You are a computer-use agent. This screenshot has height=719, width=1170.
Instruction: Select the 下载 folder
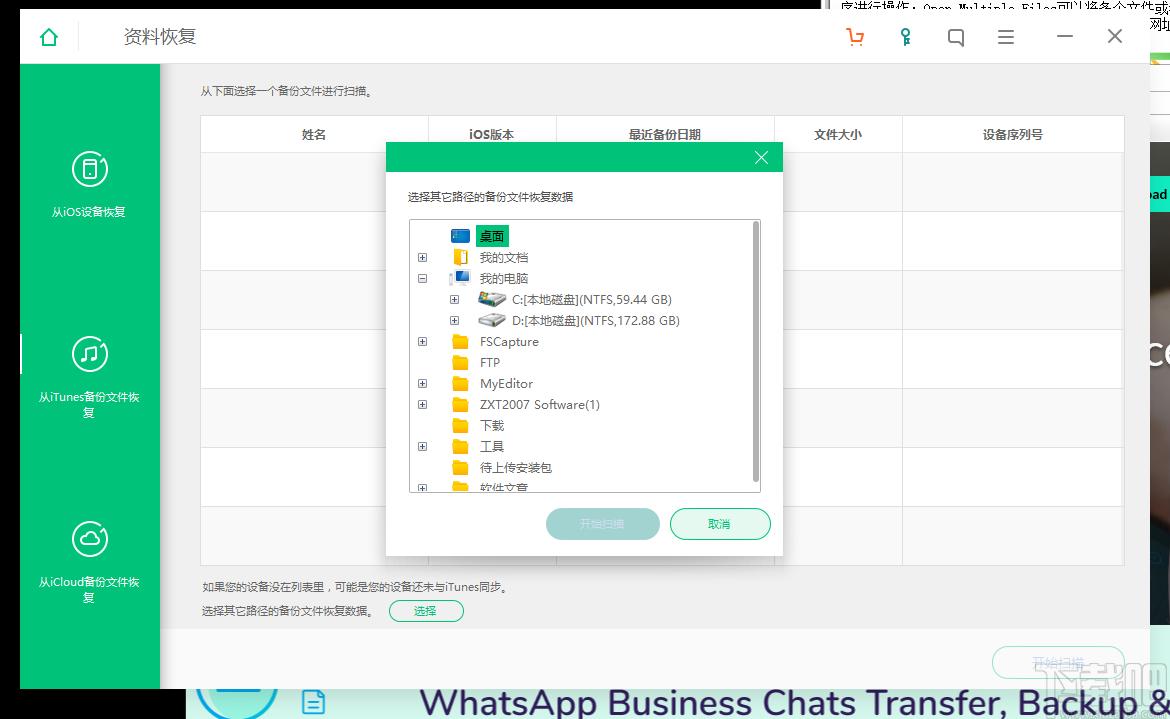coord(492,425)
